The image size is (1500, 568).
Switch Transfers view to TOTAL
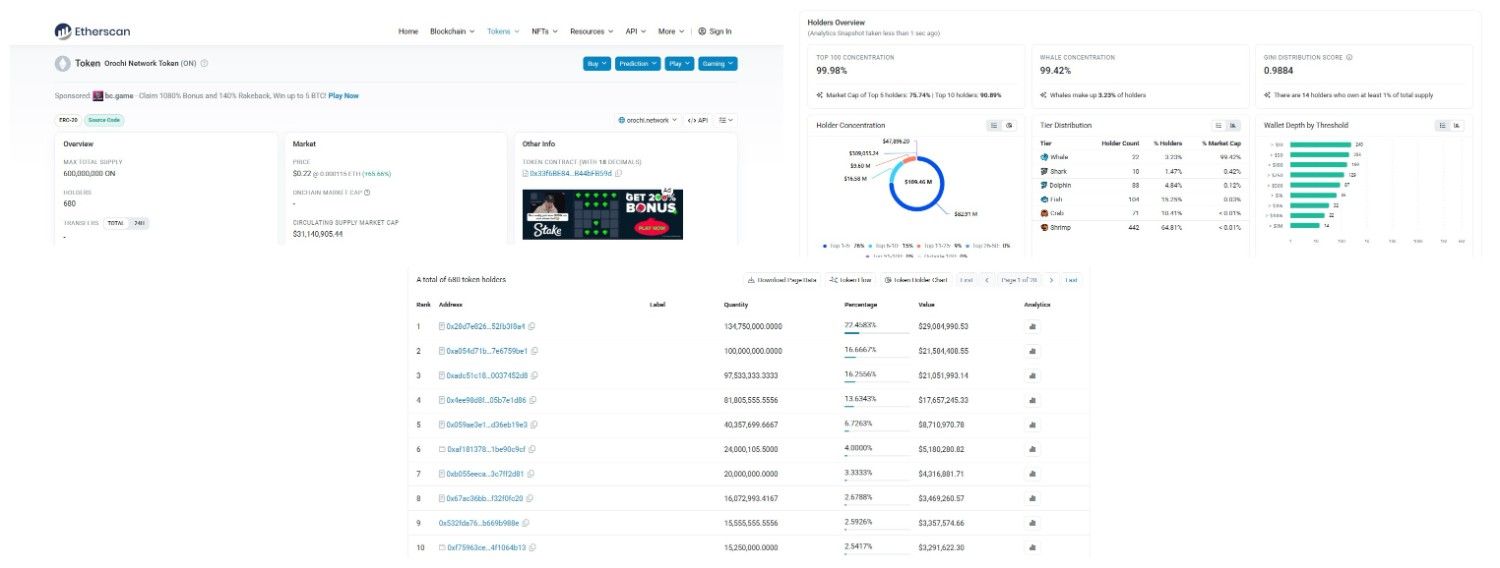click(116, 223)
